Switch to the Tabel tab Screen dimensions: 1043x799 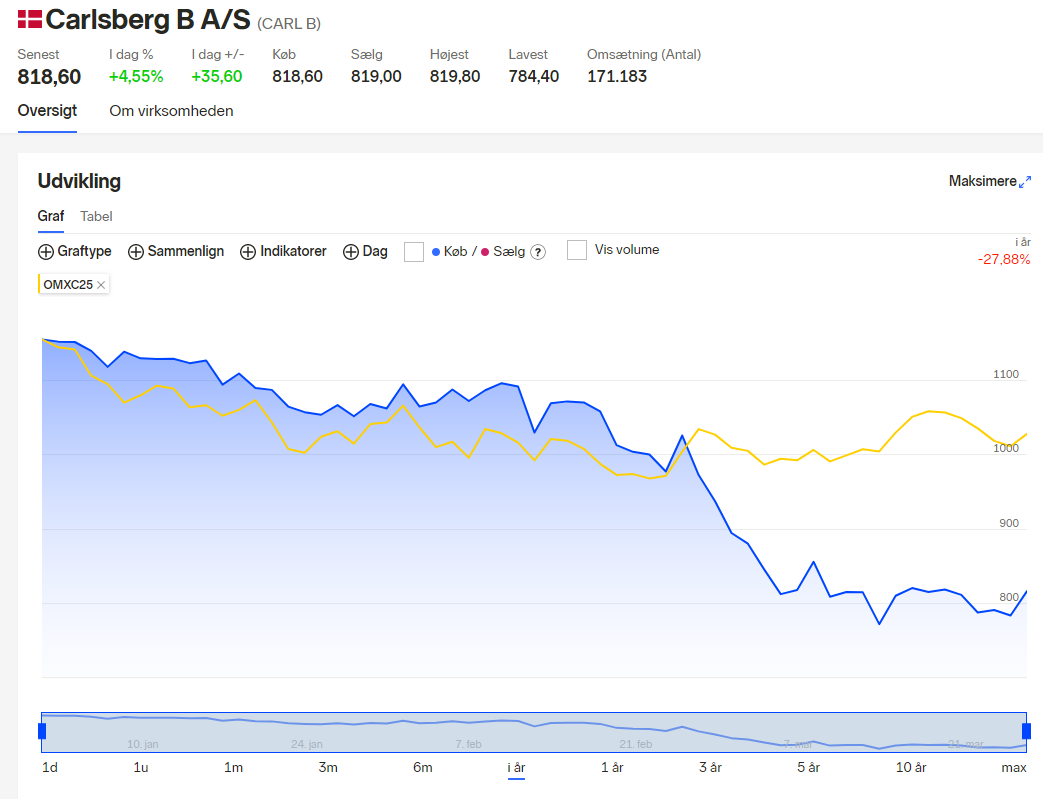point(96,216)
